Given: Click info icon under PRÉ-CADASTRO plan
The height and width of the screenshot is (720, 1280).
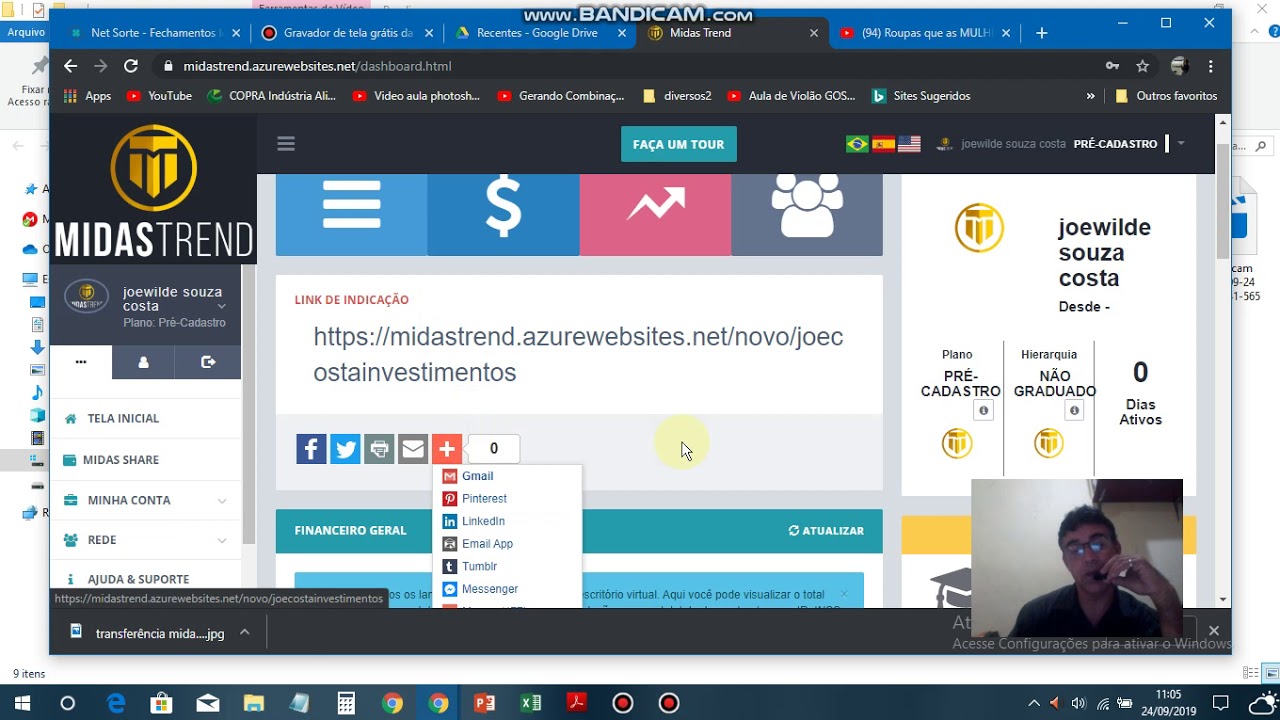Looking at the screenshot, I should 983,411.
